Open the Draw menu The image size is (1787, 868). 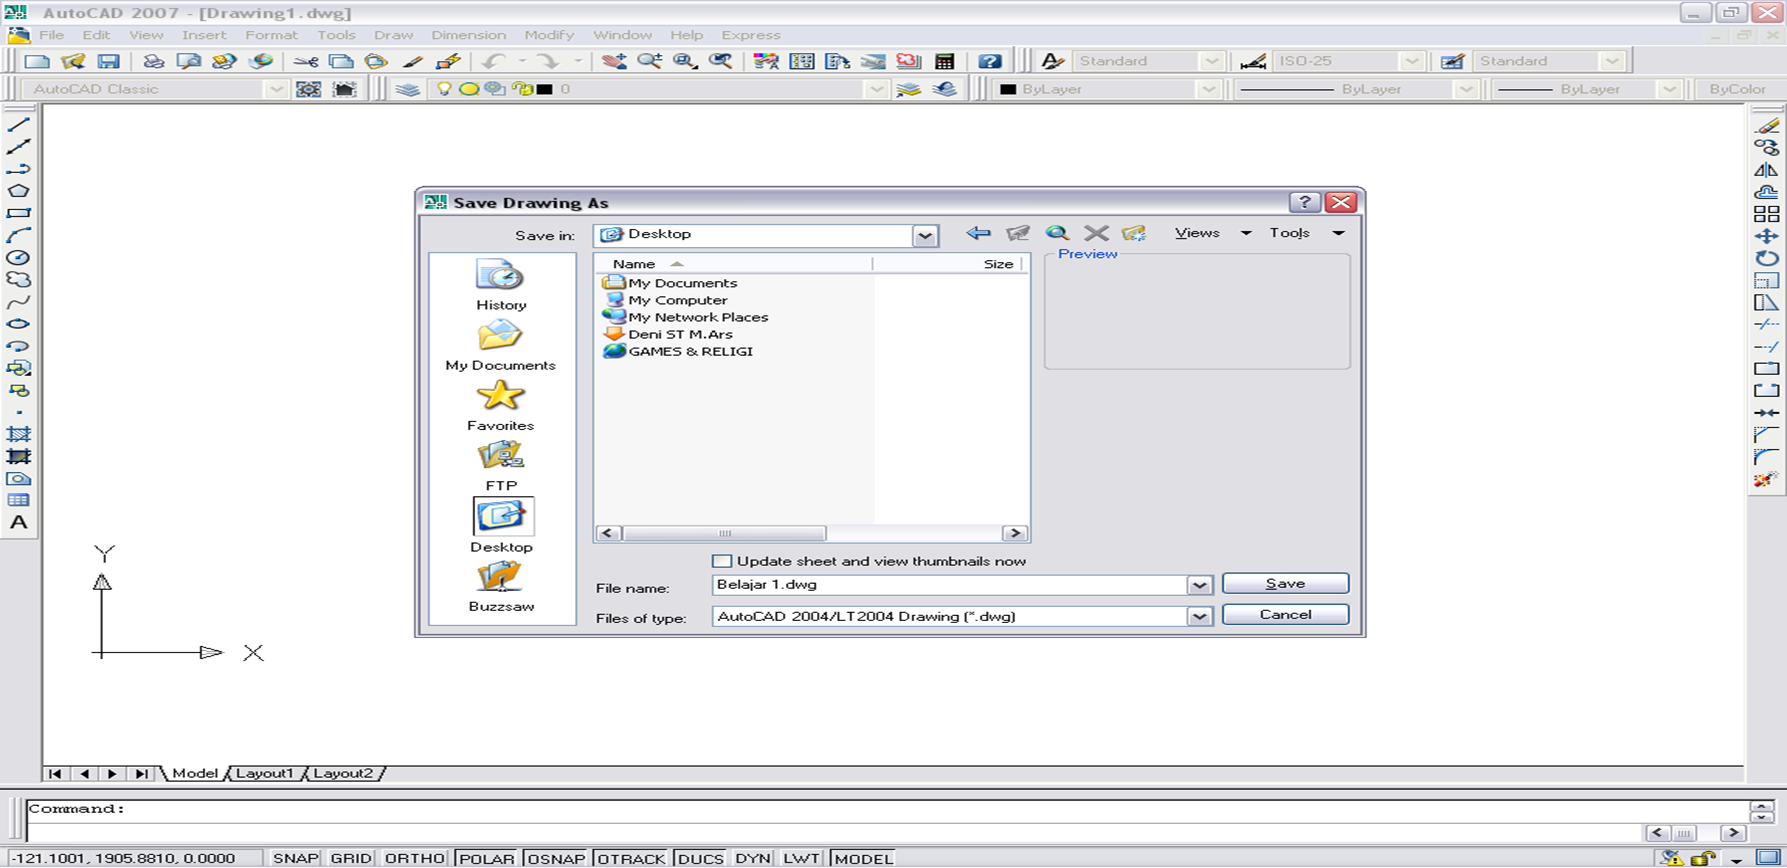393,35
